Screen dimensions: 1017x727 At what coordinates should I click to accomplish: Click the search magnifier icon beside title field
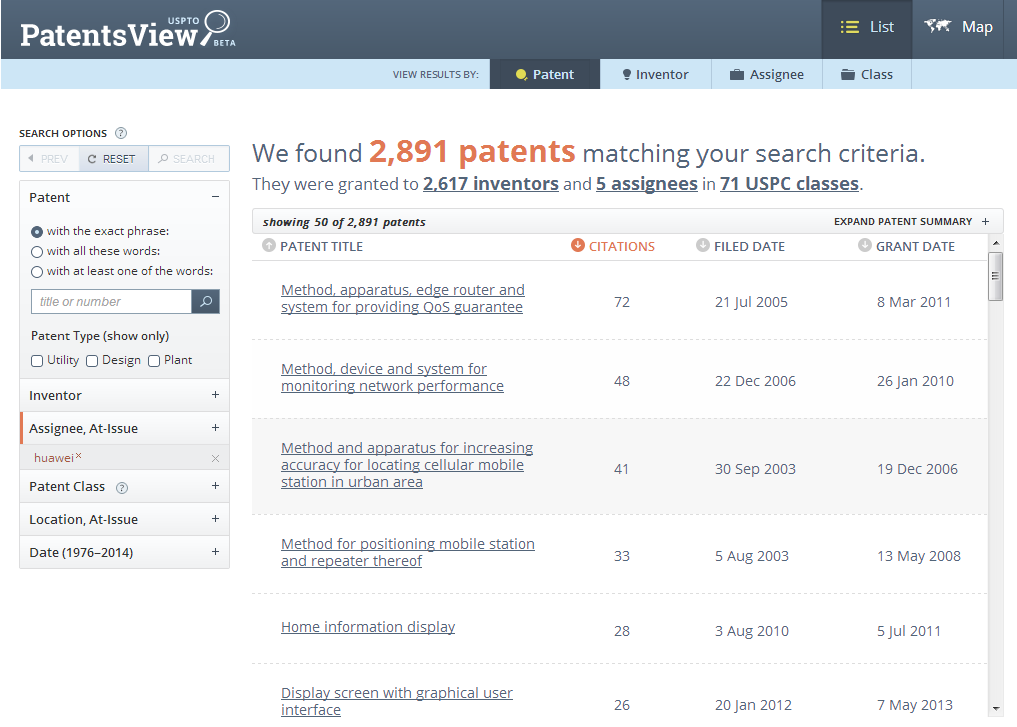[205, 302]
